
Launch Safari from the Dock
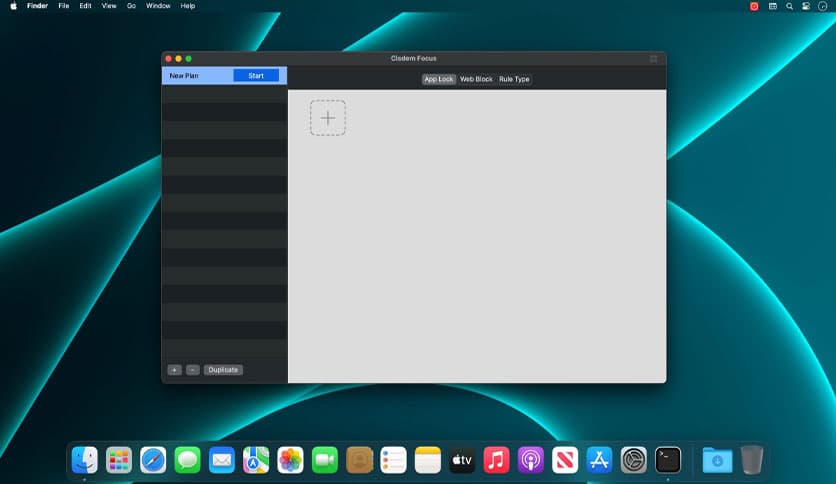pos(153,459)
